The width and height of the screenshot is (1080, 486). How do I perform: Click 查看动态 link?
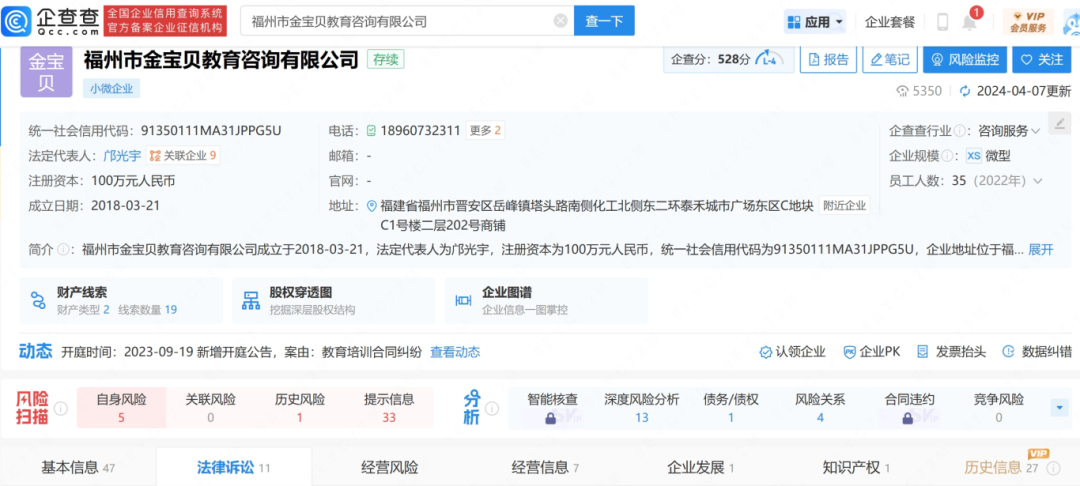[x=455, y=352]
